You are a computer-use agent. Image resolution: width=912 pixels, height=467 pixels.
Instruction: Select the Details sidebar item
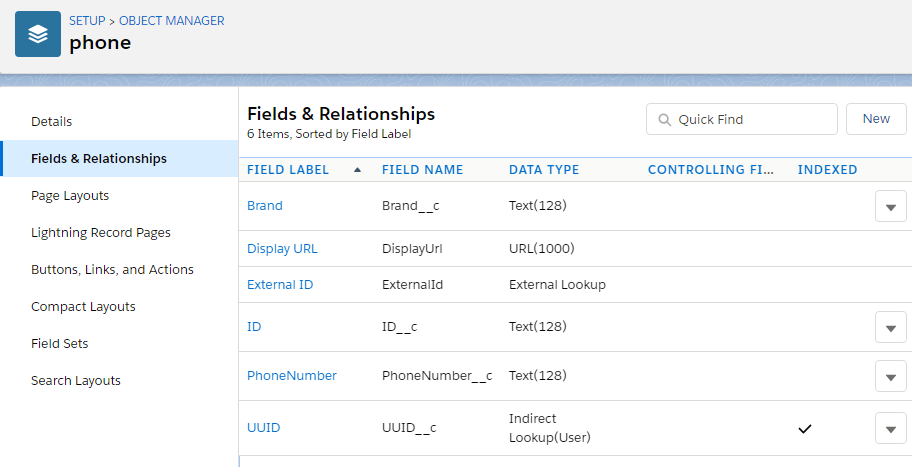[x=52, y=122]
